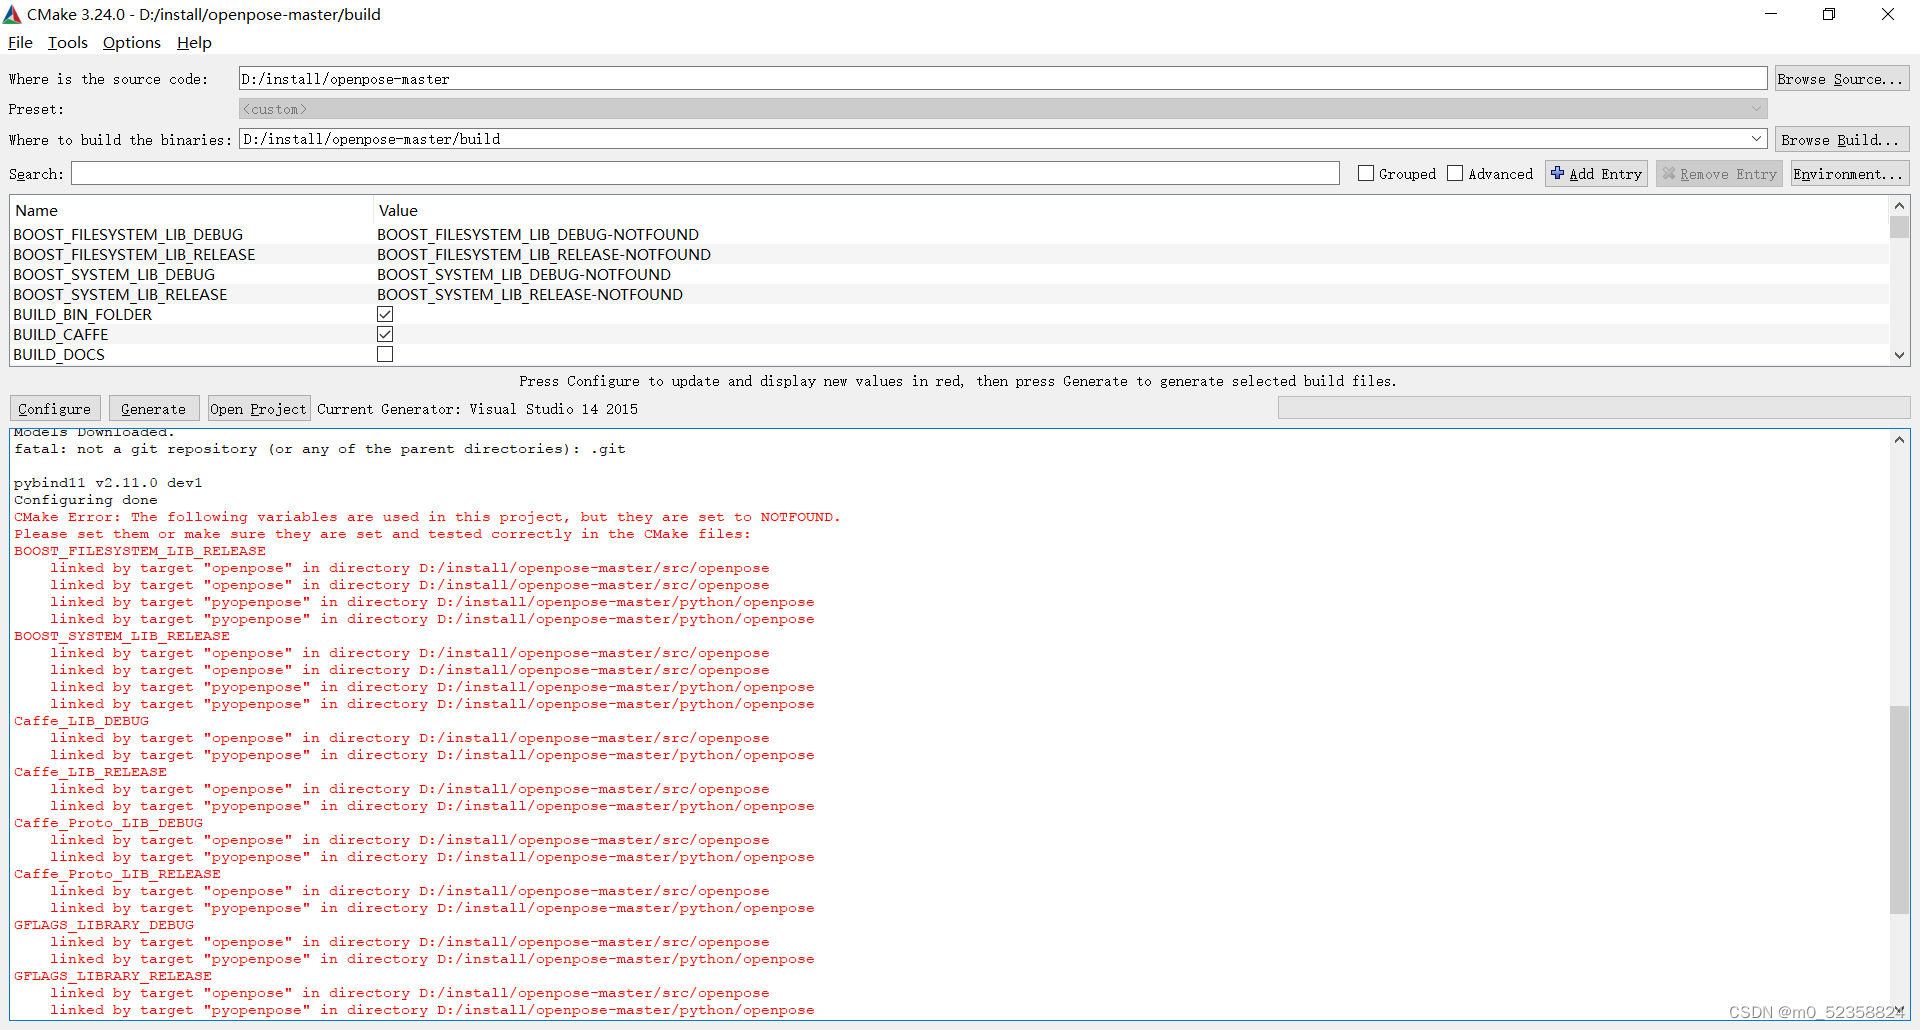Click 'Configuring done' in the output log
Image resolution: width=1920 pixels, height=1030 pixels.
[86, 500]
